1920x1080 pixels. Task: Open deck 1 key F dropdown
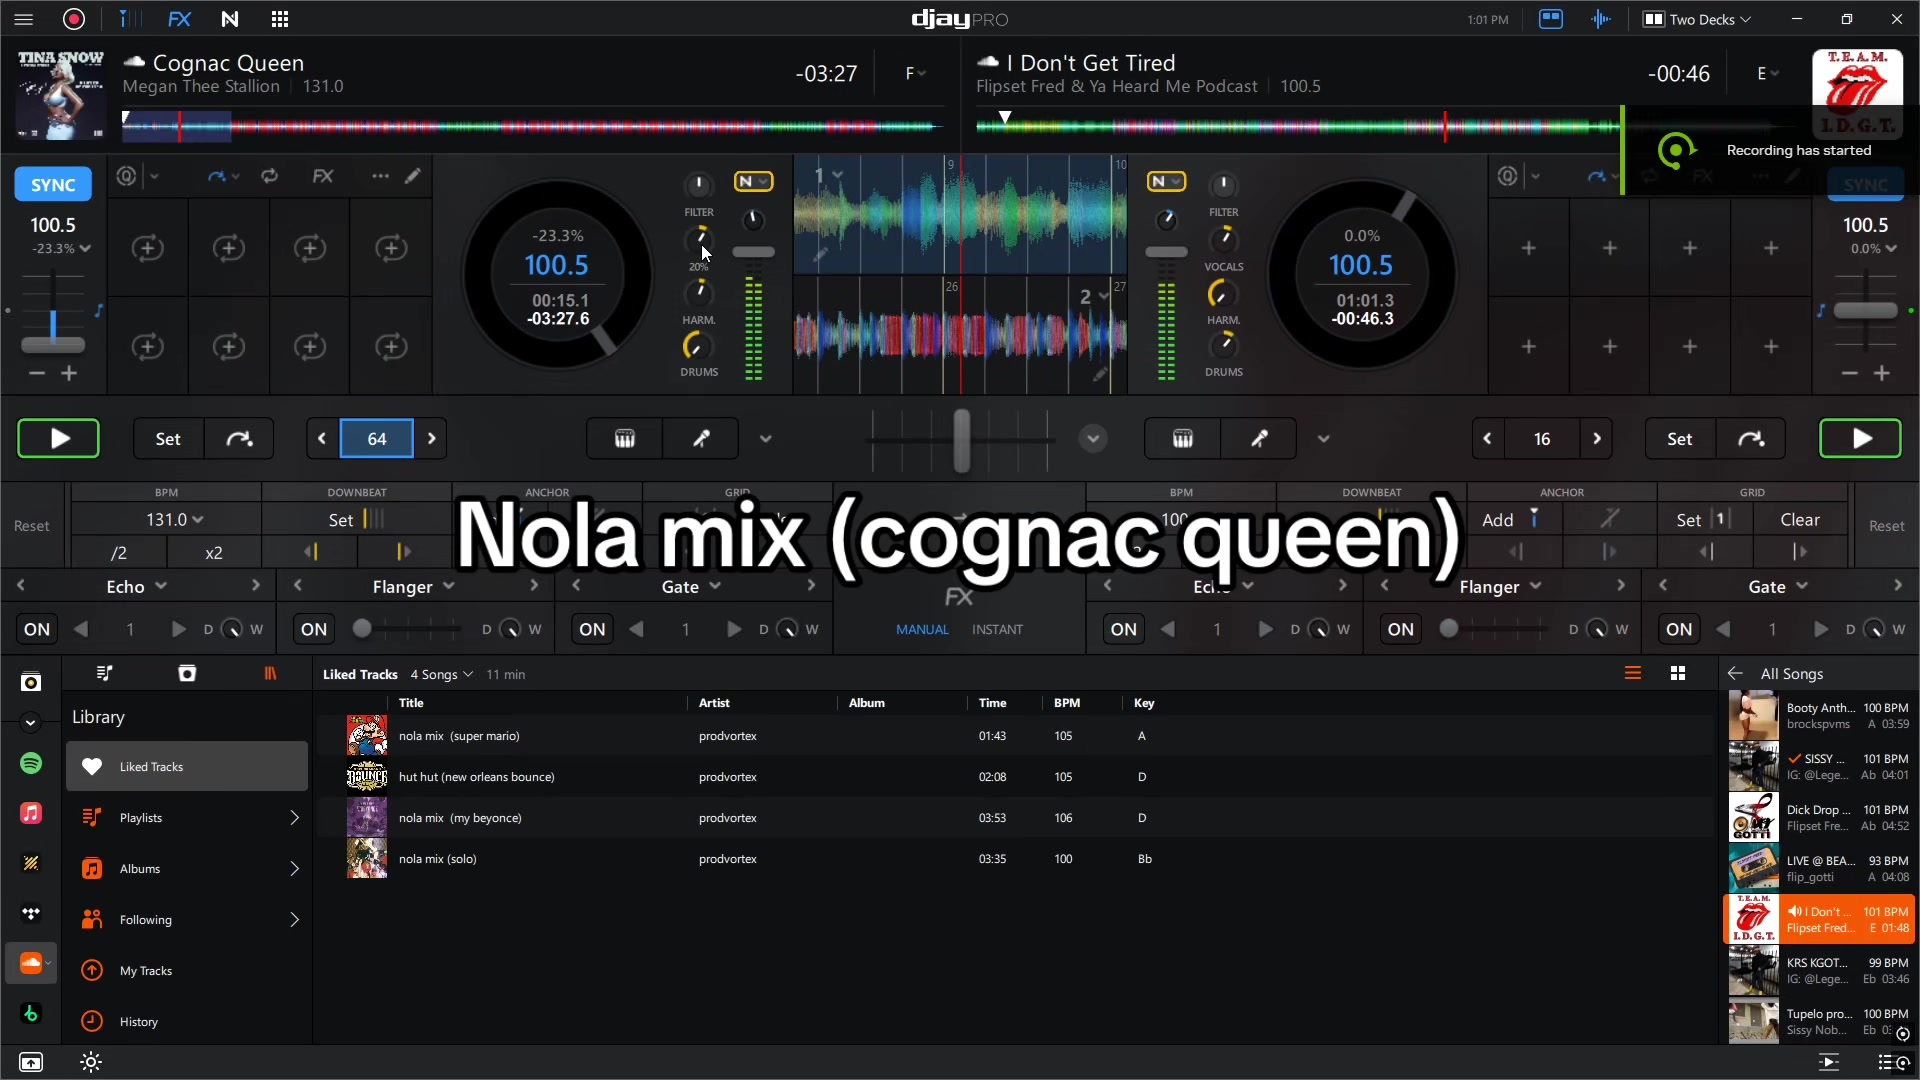915,73
